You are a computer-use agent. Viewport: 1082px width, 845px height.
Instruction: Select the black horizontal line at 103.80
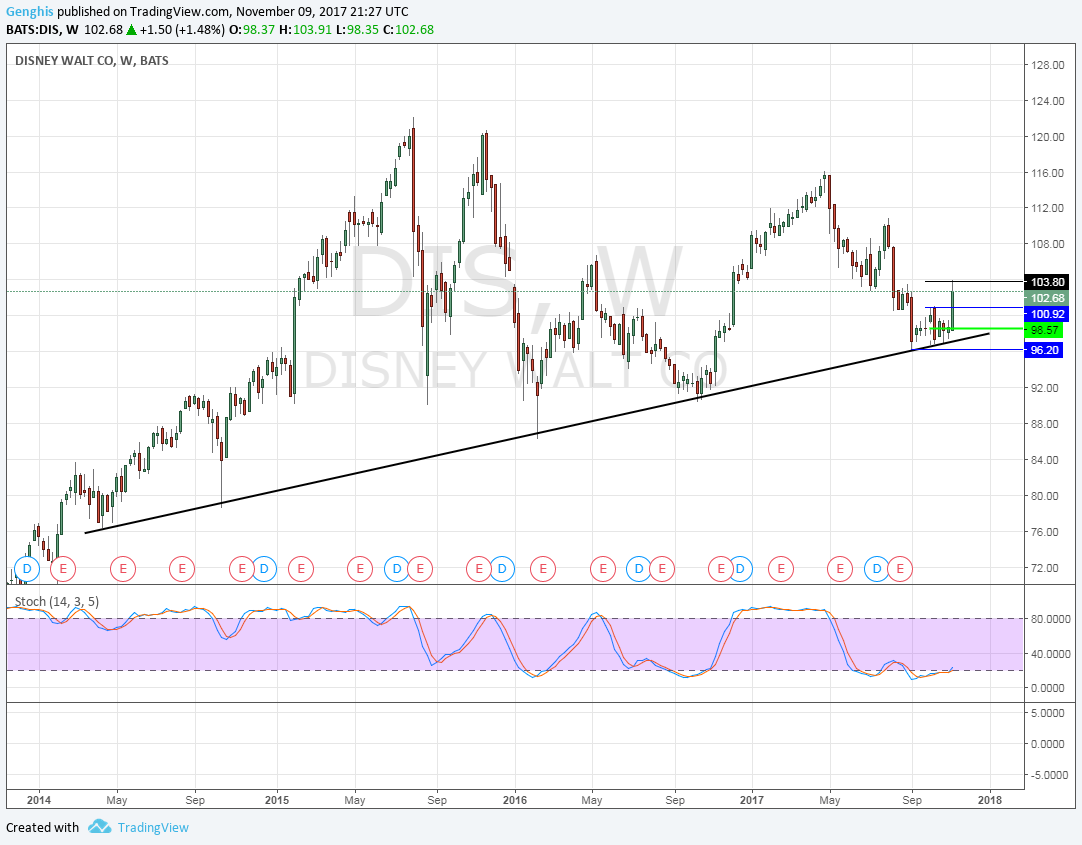click(x=973, y=281)
